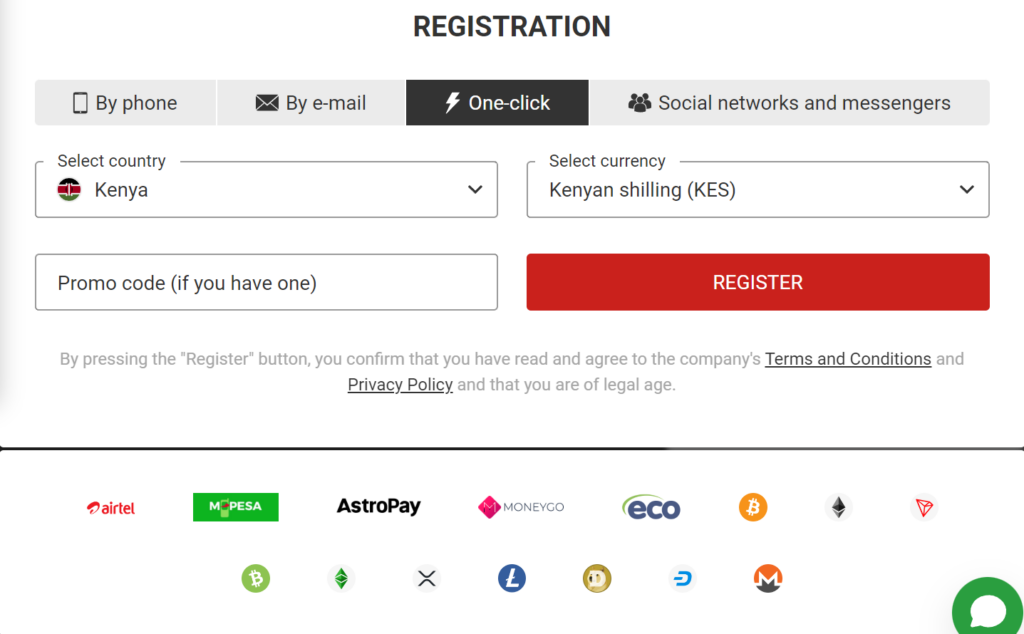The width and height of the screenshot is (1024, 634).
Task: Open the Terms and Conditions link
Action: point(848,358)
